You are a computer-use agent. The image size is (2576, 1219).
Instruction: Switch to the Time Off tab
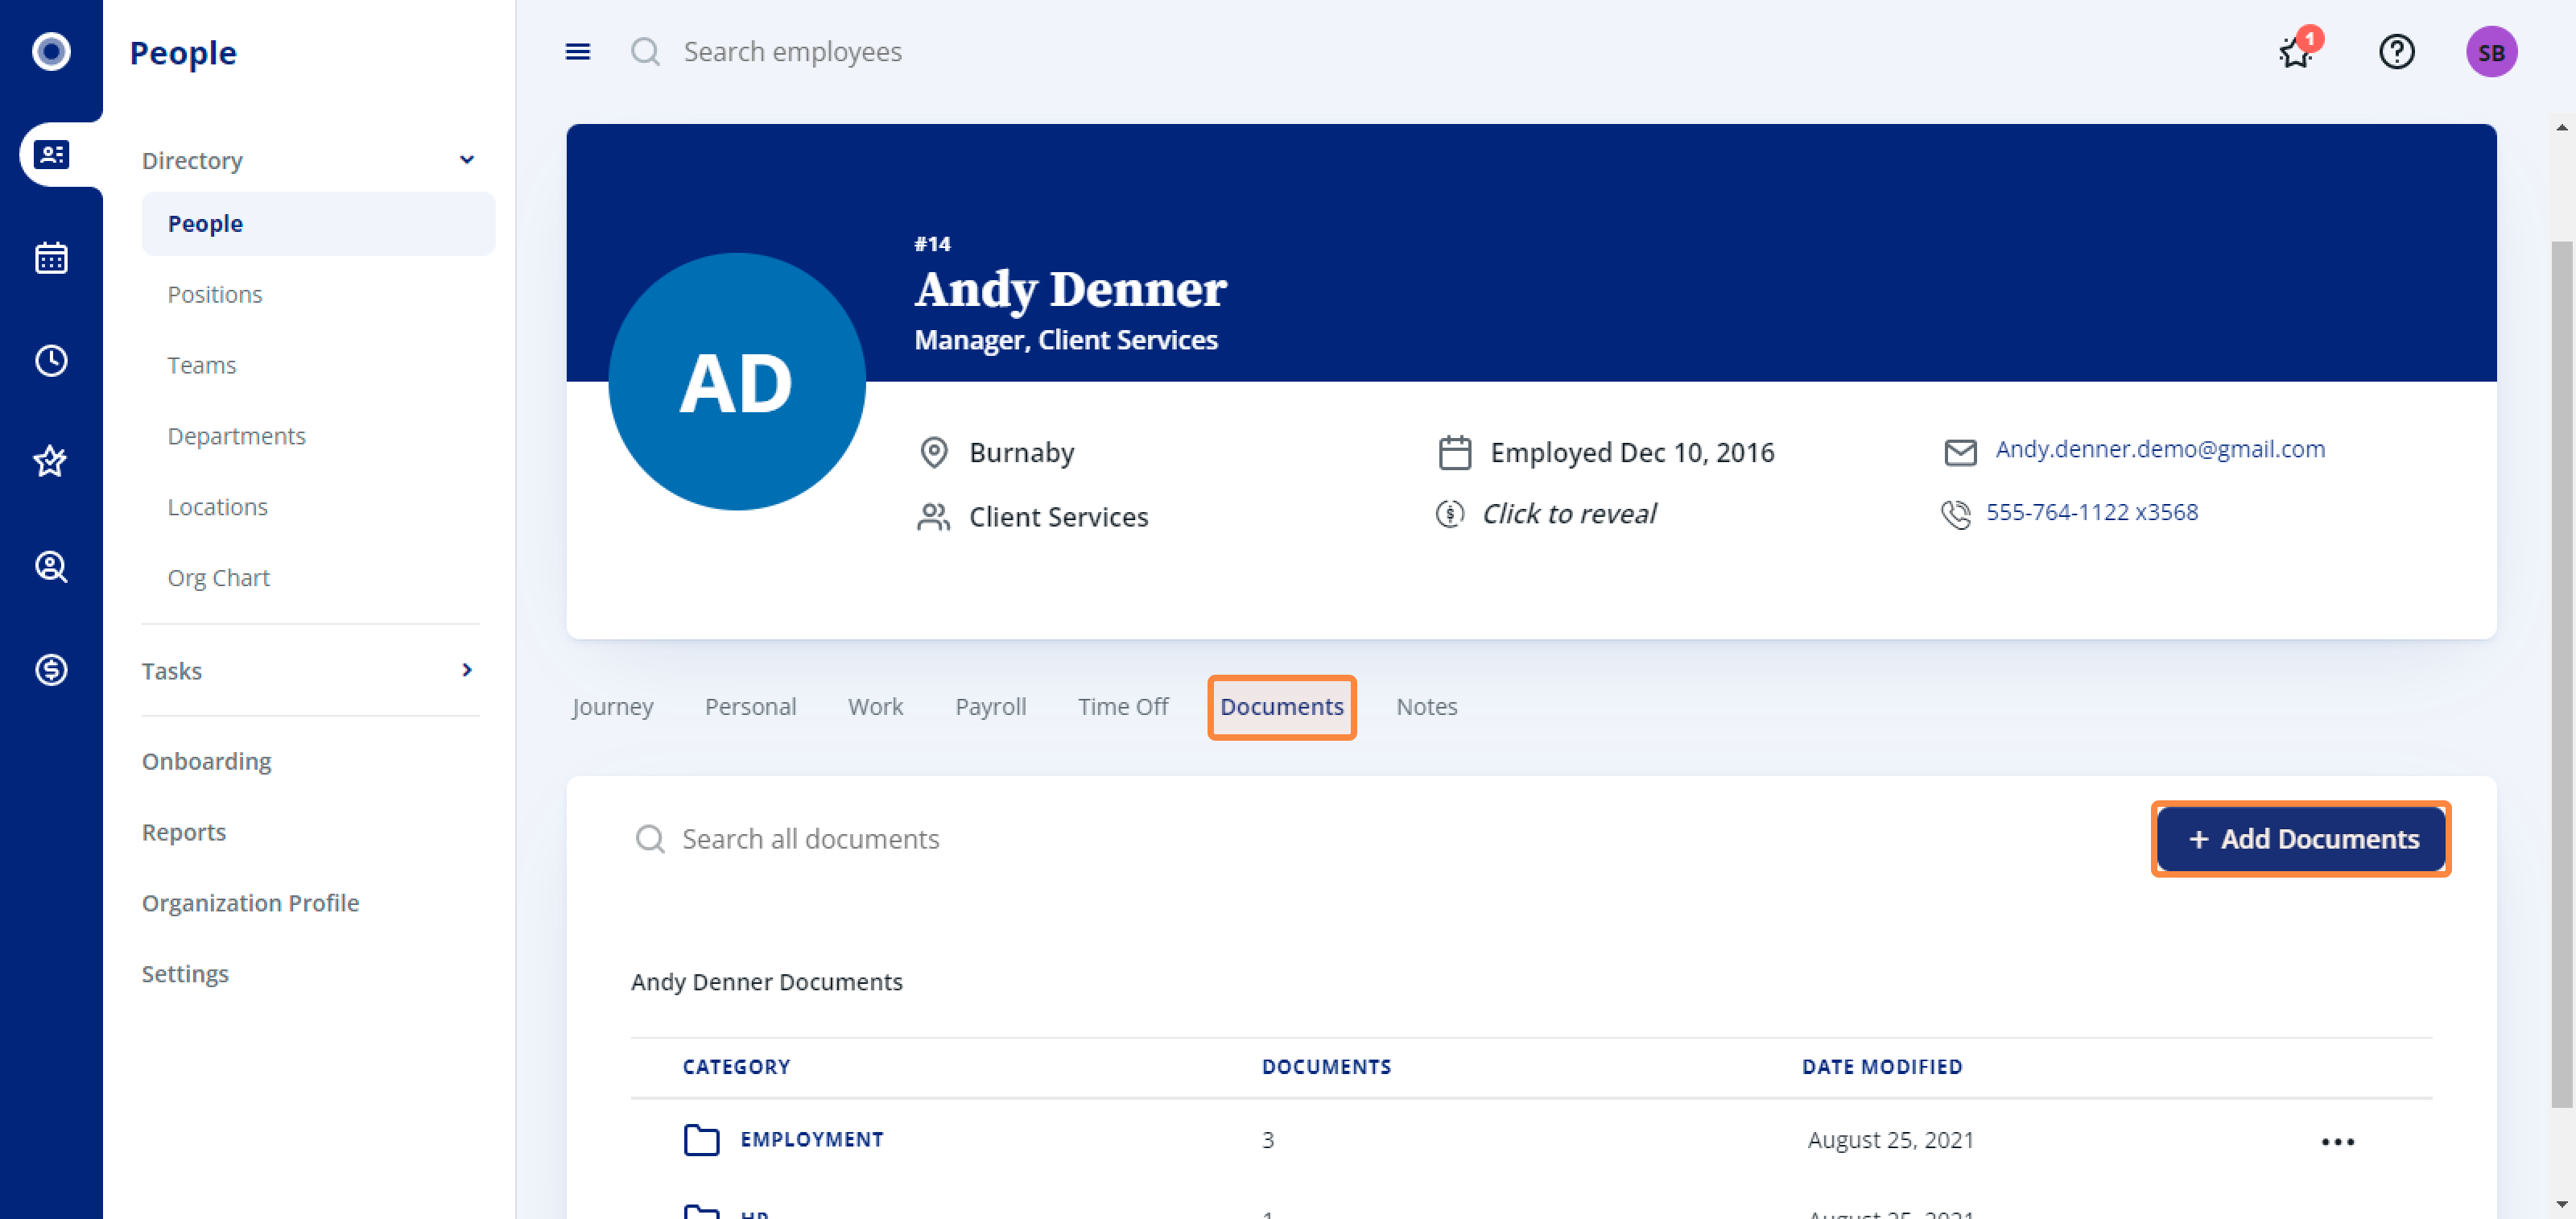click(1123, 706)
